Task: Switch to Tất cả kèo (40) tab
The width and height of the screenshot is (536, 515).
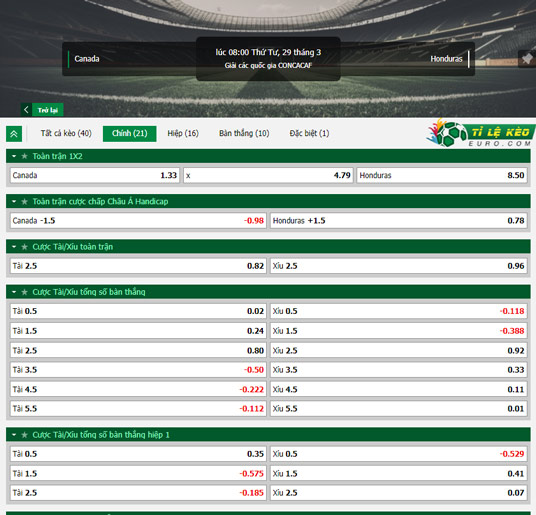Action: click(66, 133)
